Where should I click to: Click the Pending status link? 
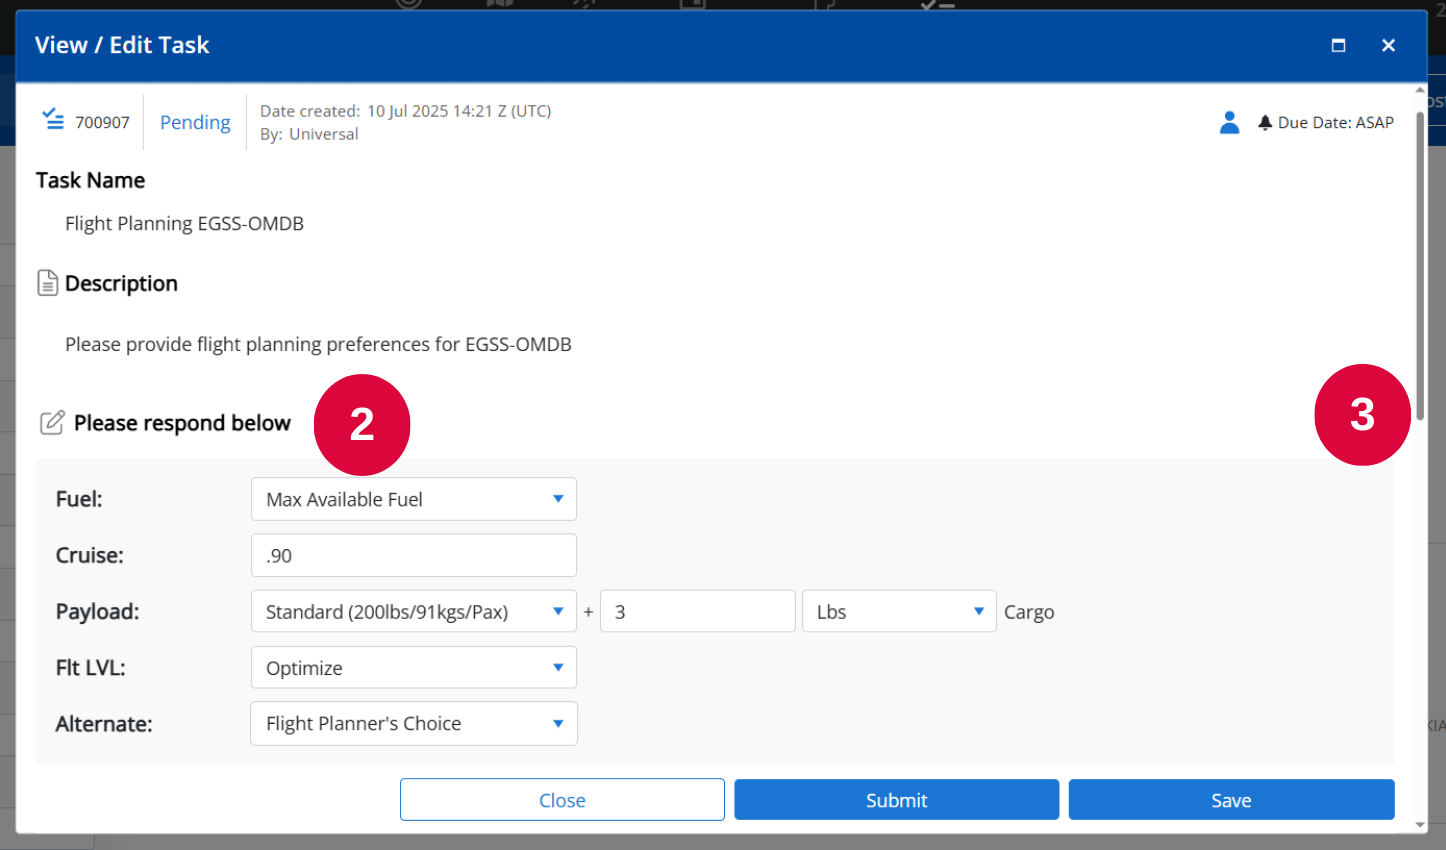195,122
